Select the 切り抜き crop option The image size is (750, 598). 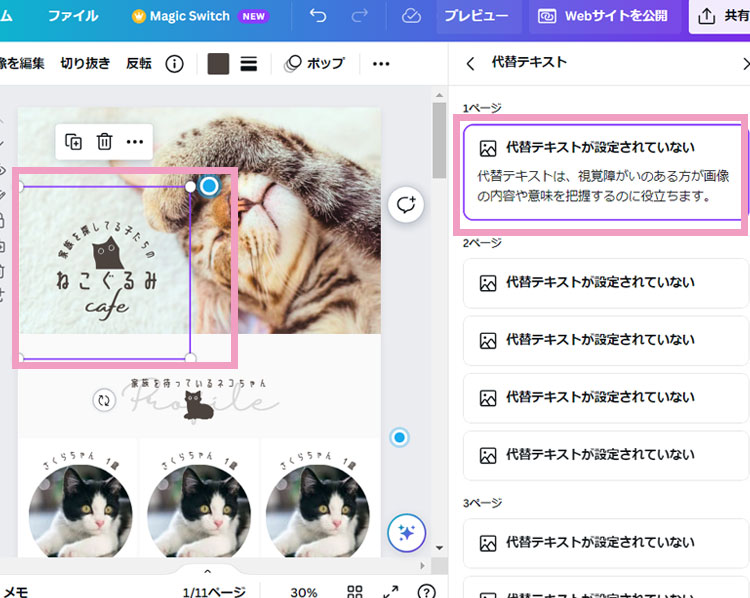pos(85,63)
